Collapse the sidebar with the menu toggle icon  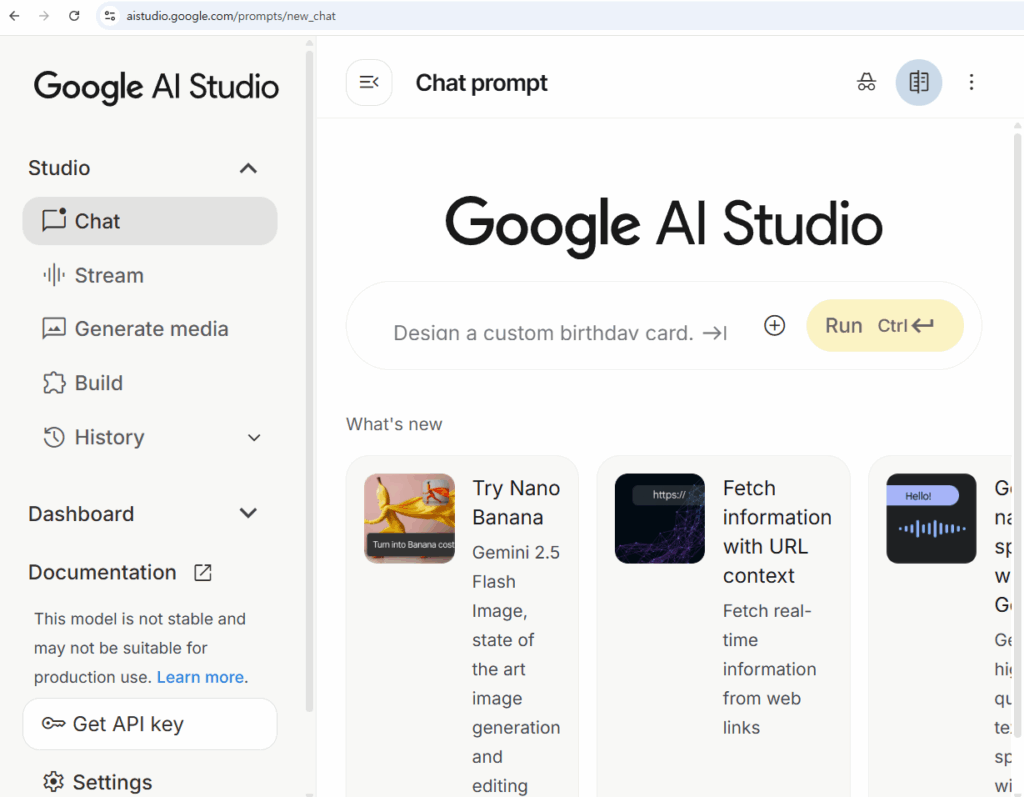(x=369, y=82)
